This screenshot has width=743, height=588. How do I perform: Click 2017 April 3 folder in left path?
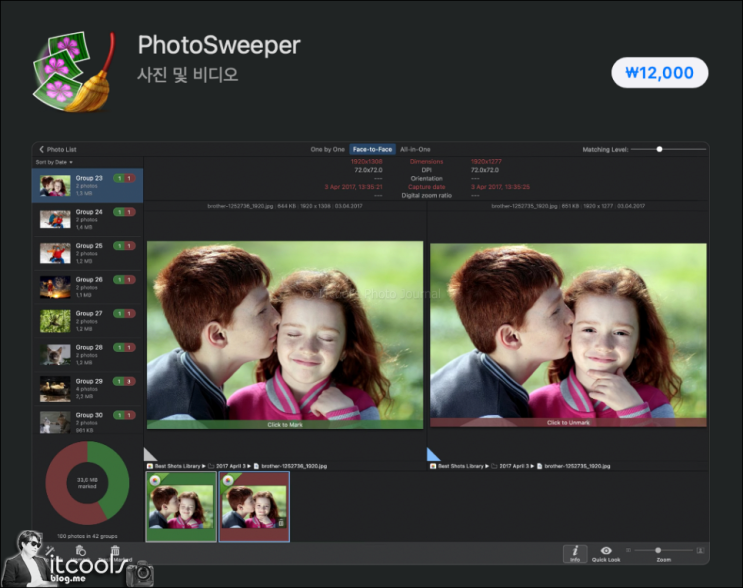(229, 466)
